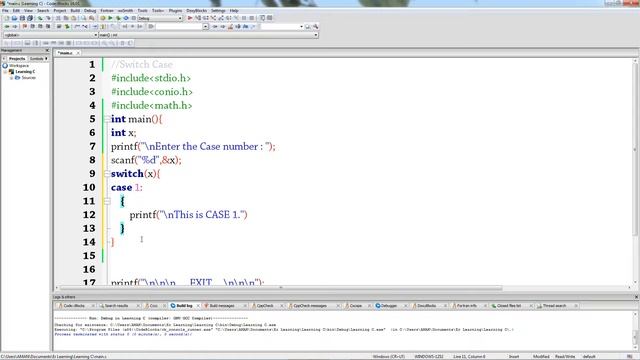Open the Debug menu
This screenshot has width=640, height=360.
point(90,11)
